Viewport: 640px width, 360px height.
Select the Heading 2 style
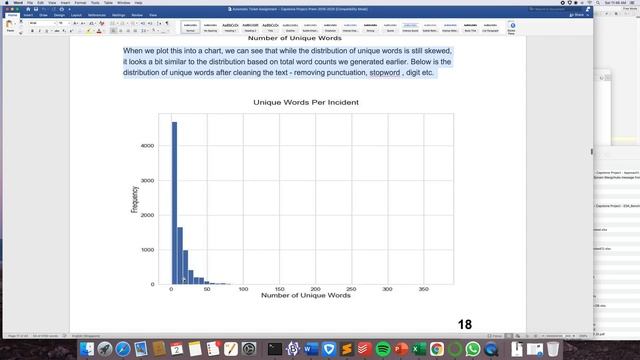(250, 27)
